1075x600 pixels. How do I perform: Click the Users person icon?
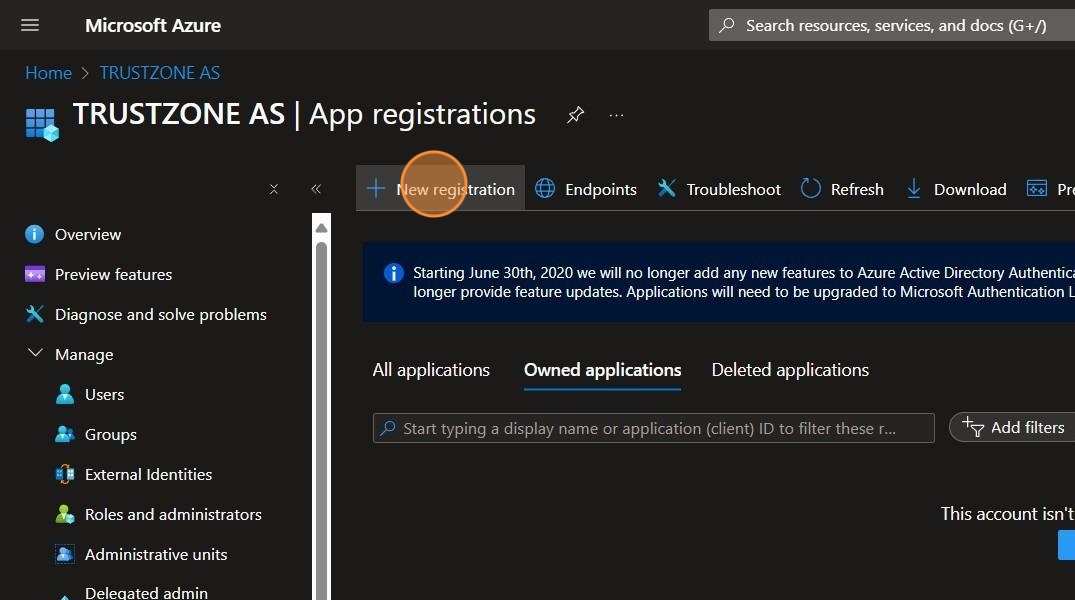[65, 394]
